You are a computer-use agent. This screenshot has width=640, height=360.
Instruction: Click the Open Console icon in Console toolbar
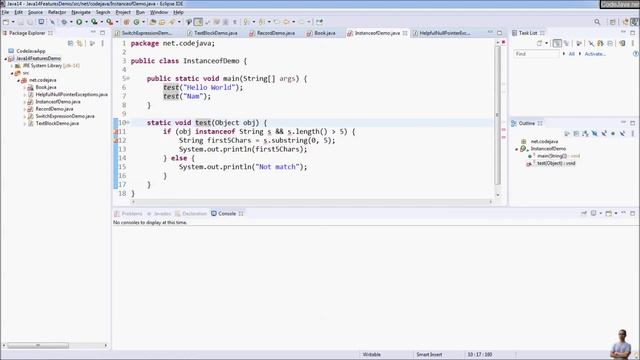click(609, 213)
